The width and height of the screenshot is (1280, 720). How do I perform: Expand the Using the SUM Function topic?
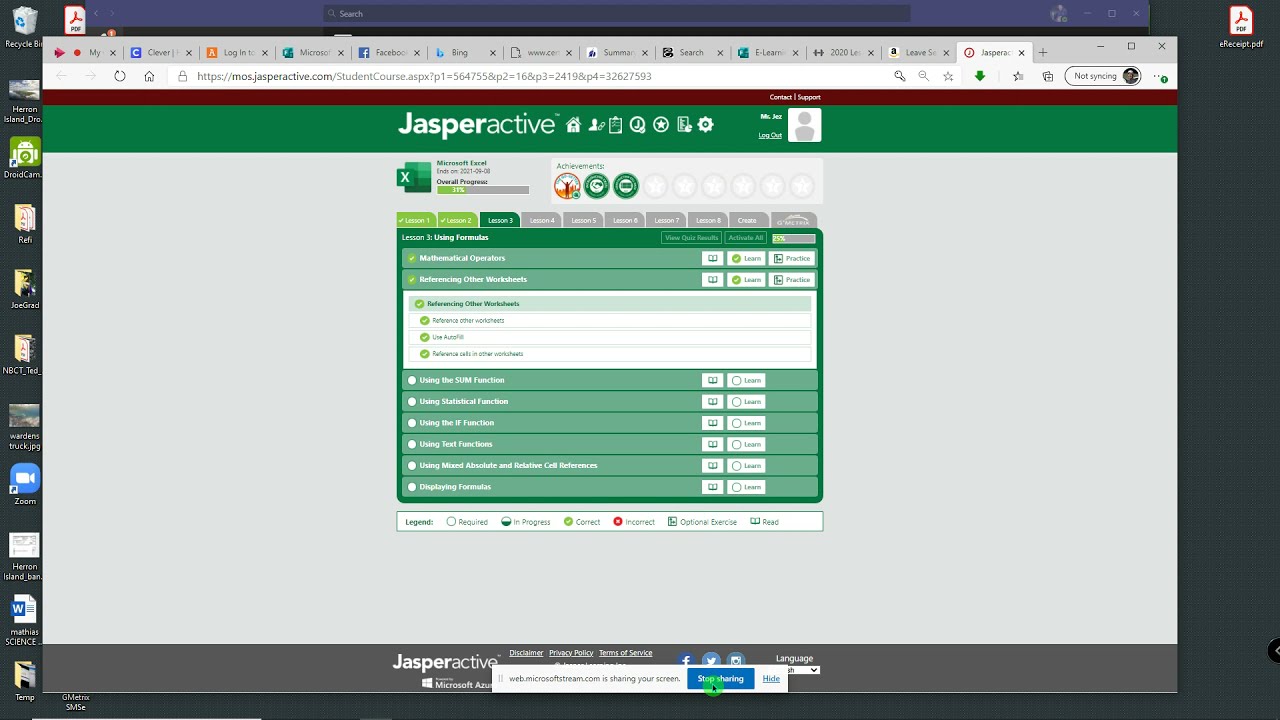610,380
